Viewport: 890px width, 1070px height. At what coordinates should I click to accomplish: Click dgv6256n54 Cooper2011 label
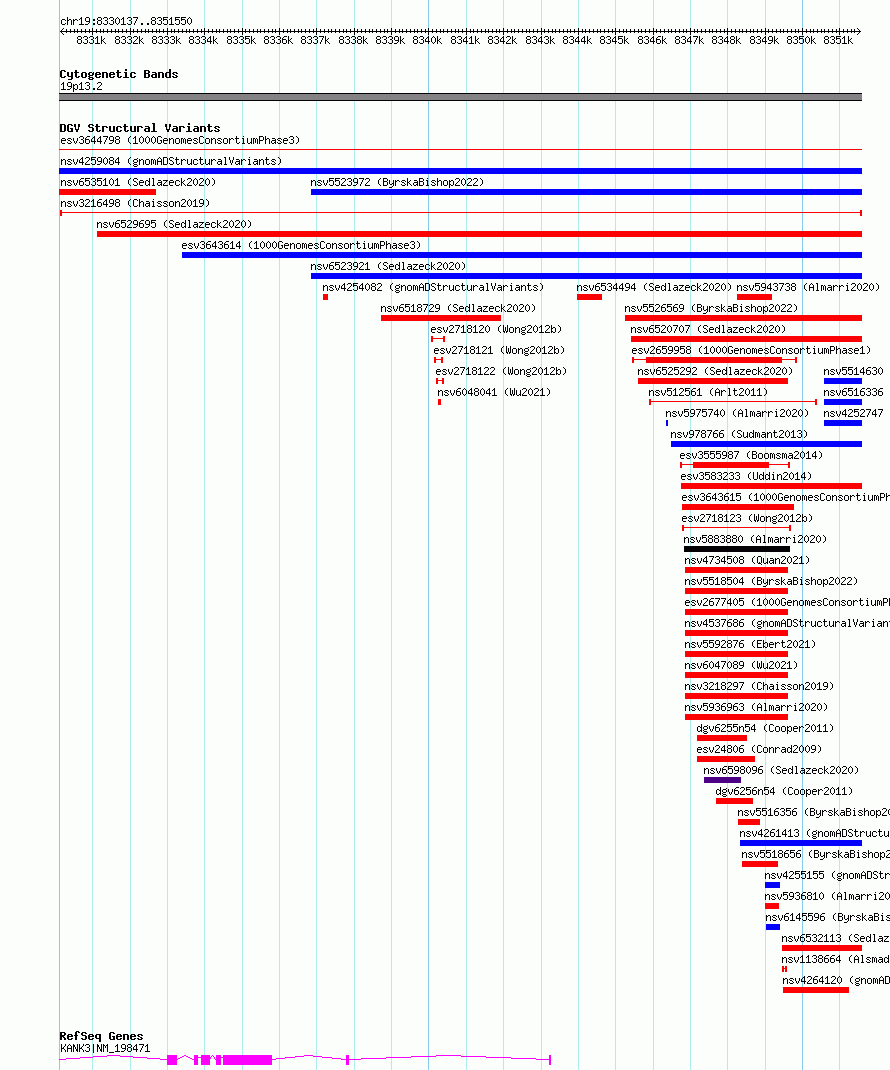[784, 792]
